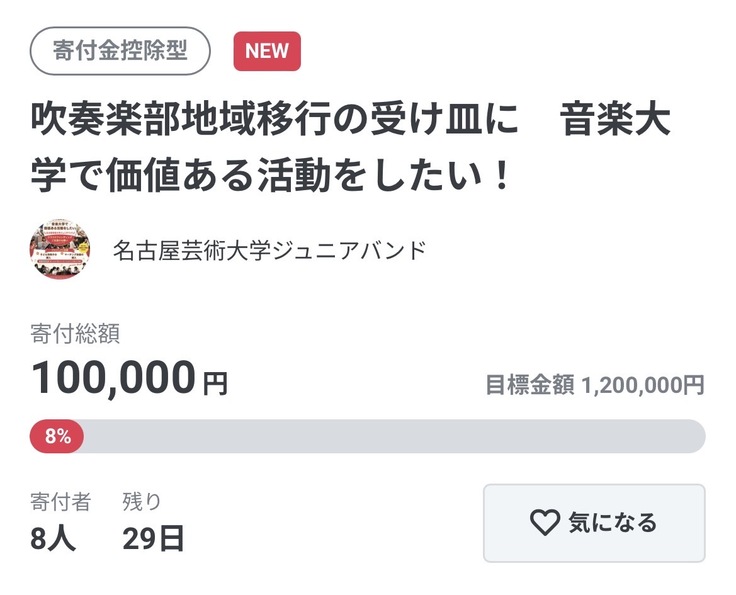Click the 寄付総額 label
The height and width of the screenshot is (595, 736).
tap(75, 334)
